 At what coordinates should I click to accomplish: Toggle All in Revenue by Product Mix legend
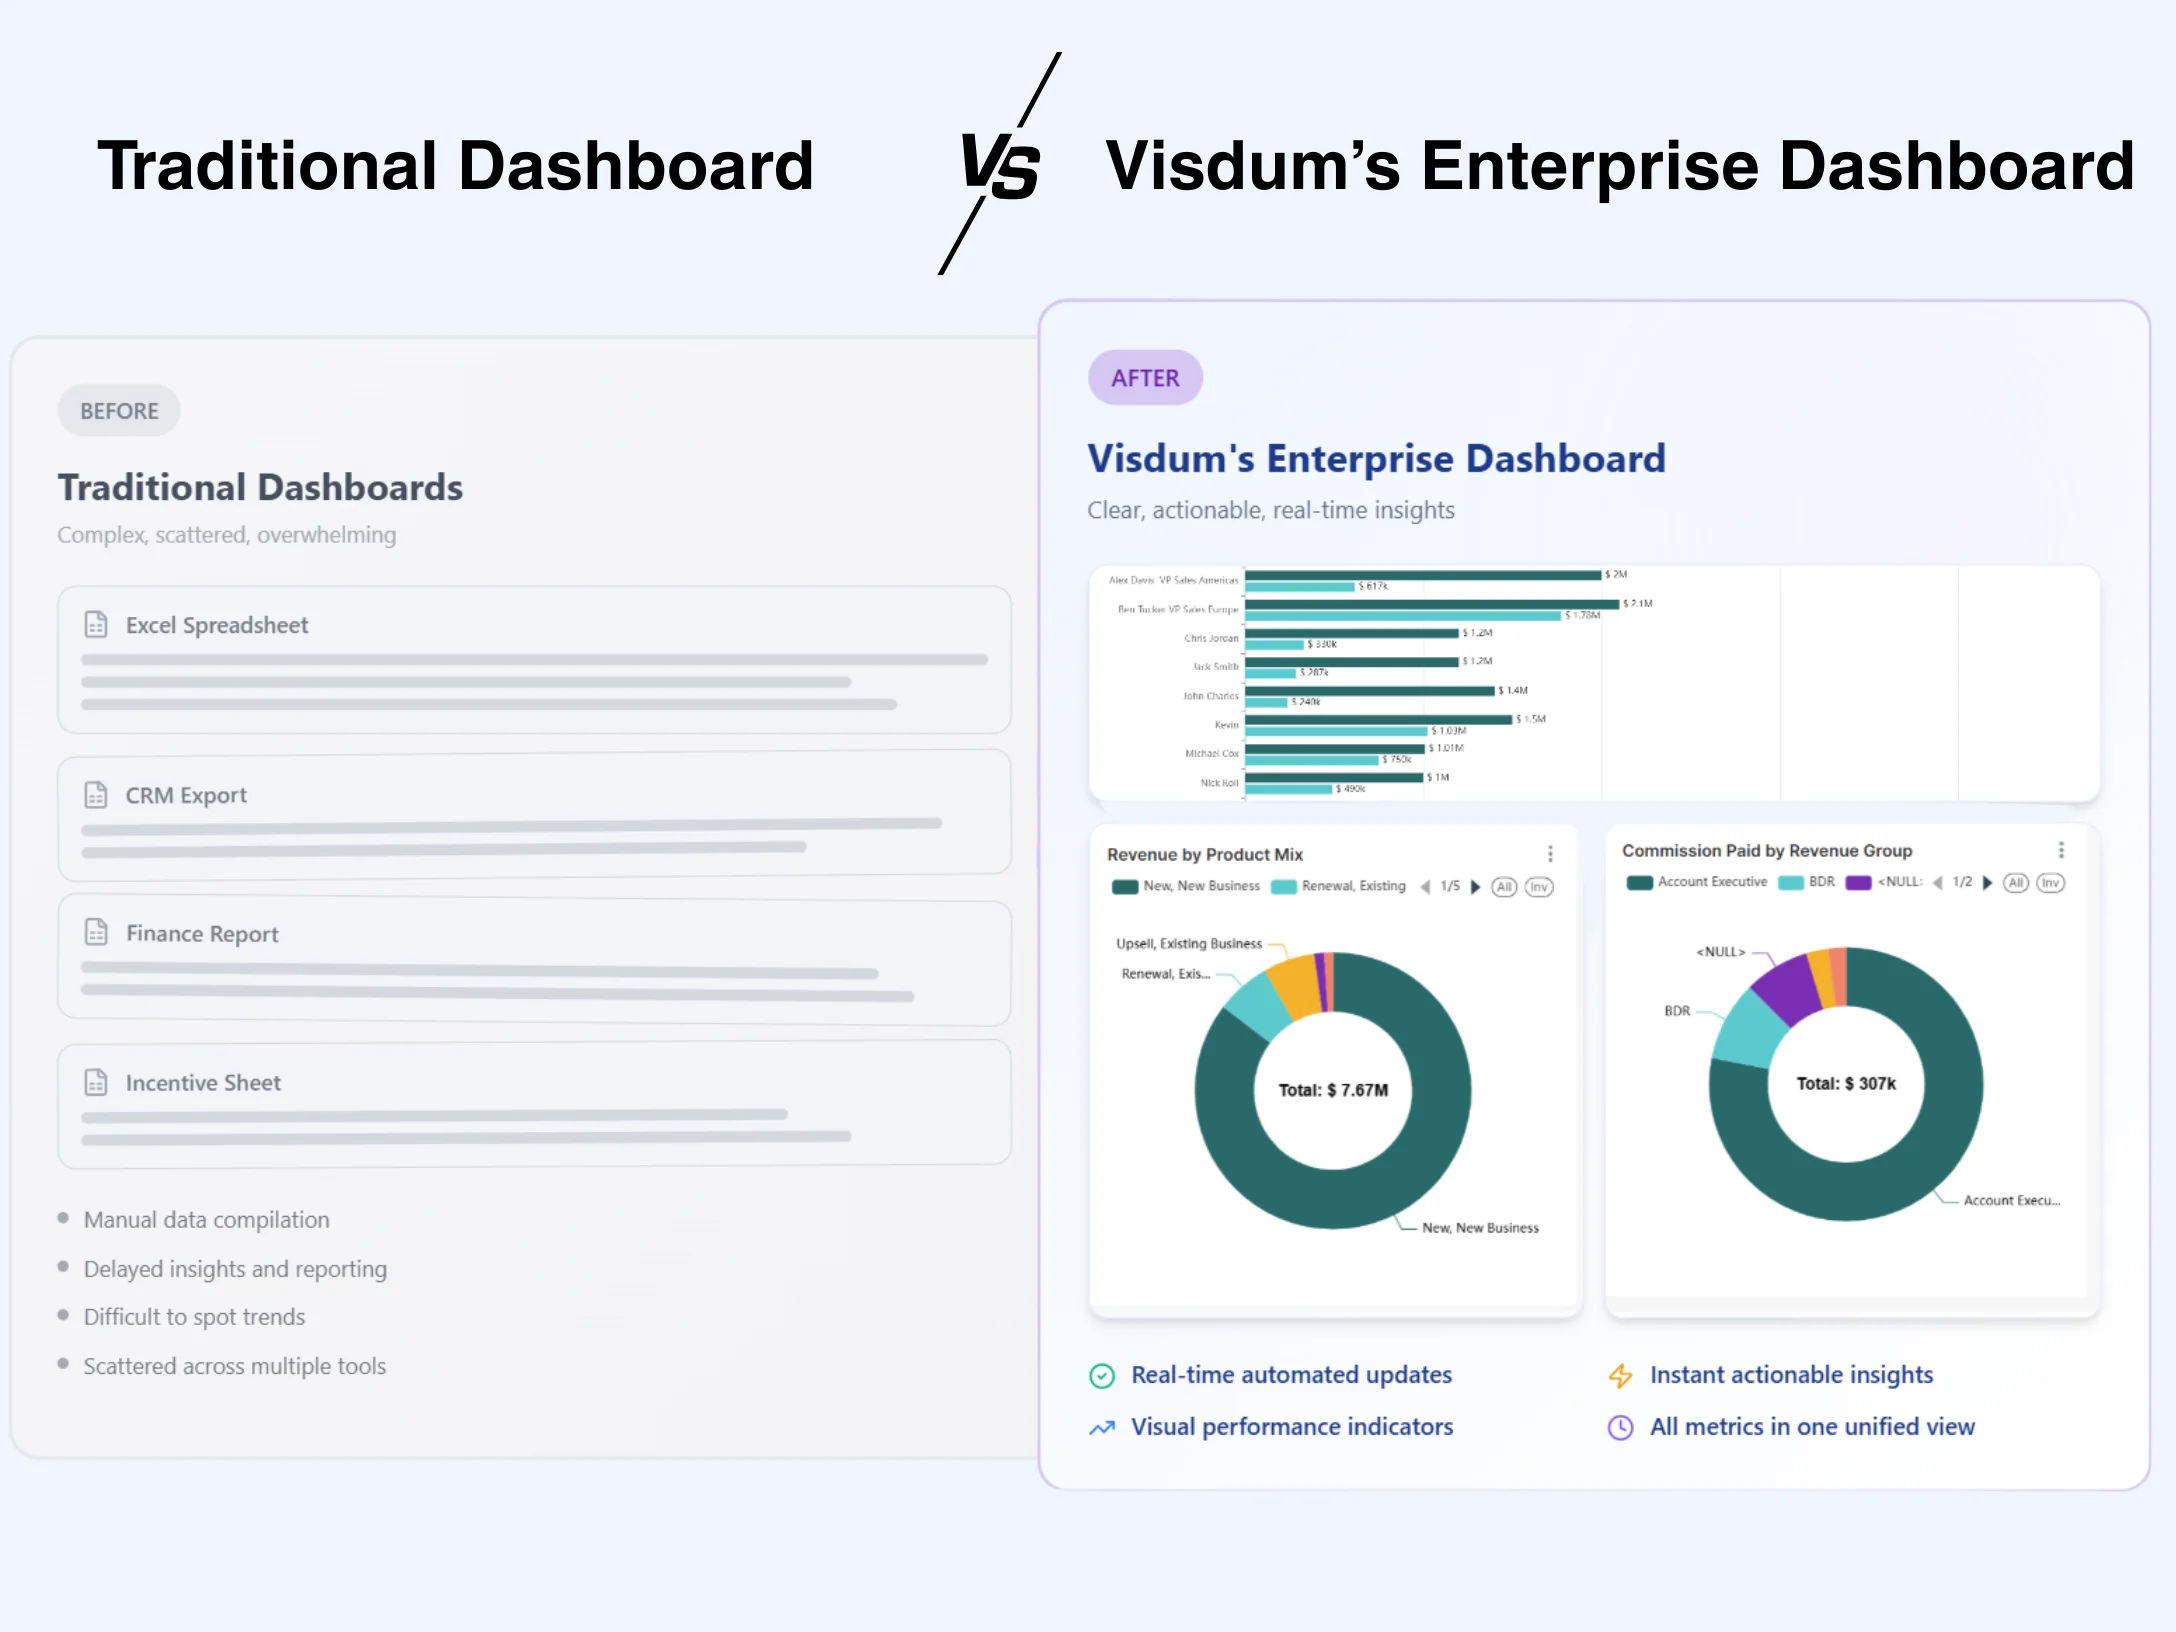coord(1504,887)
